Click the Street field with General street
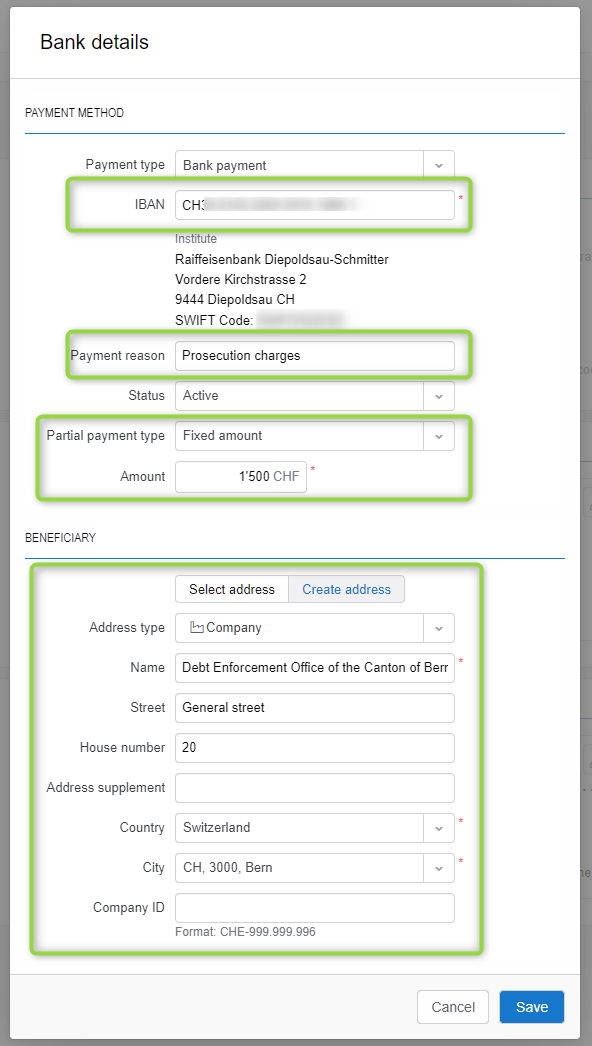Image resolution: width=592 pixels, height=1046 pixels. [315, 708]
